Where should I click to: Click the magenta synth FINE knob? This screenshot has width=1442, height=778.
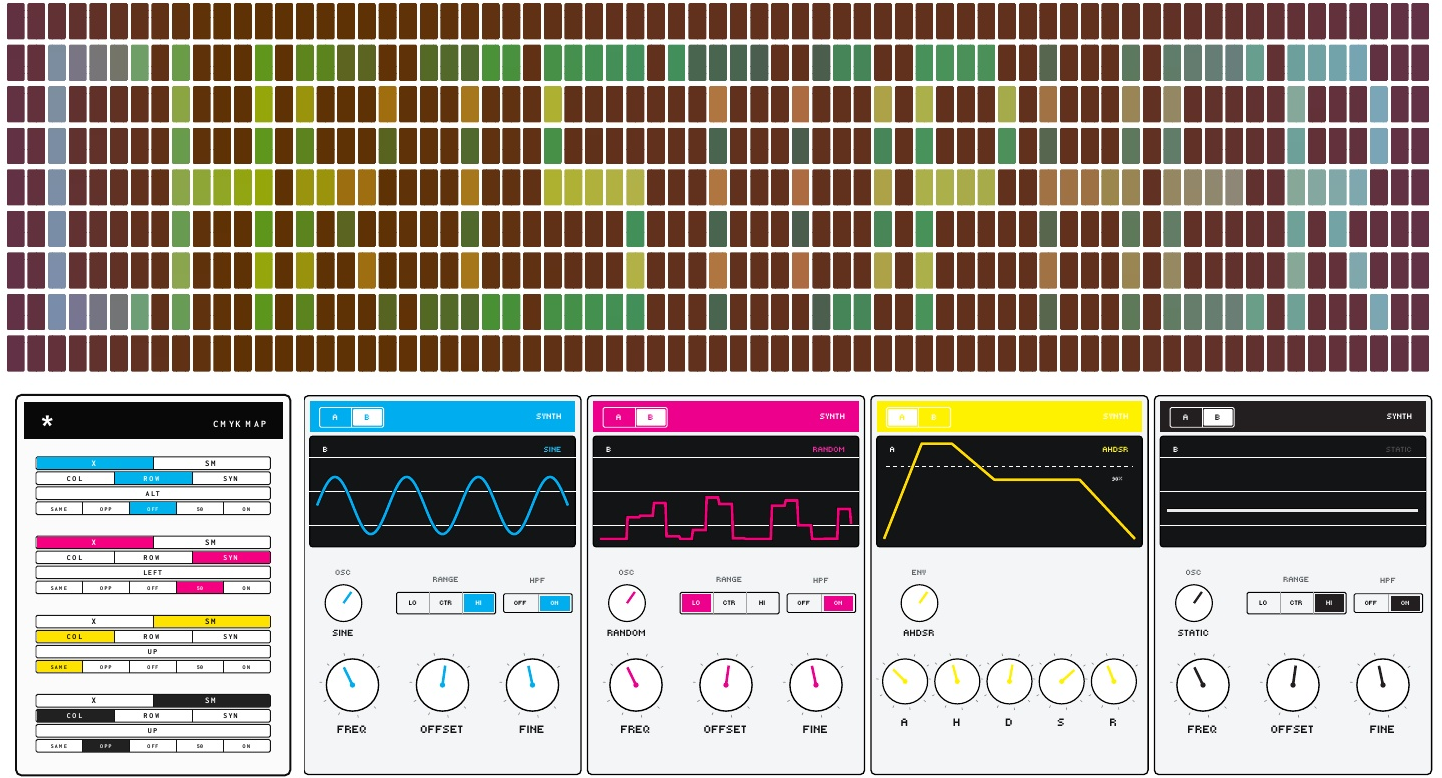pyautogui.click(x=815, y=685)
